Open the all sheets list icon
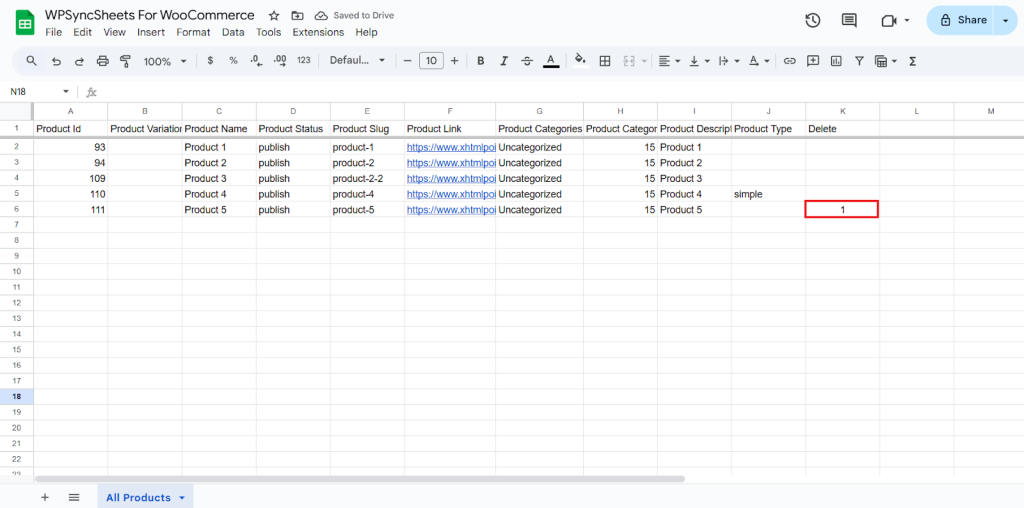 (x=74, y=497)
